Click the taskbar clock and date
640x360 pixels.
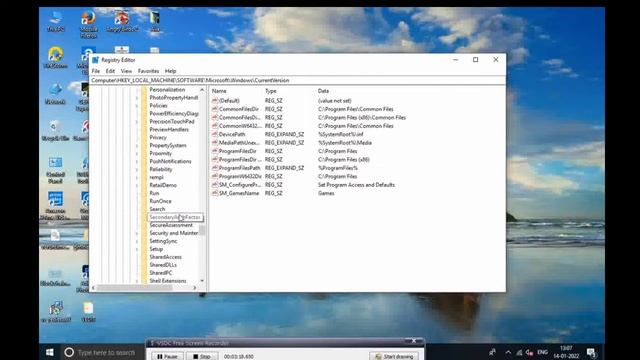coord(566,352)
